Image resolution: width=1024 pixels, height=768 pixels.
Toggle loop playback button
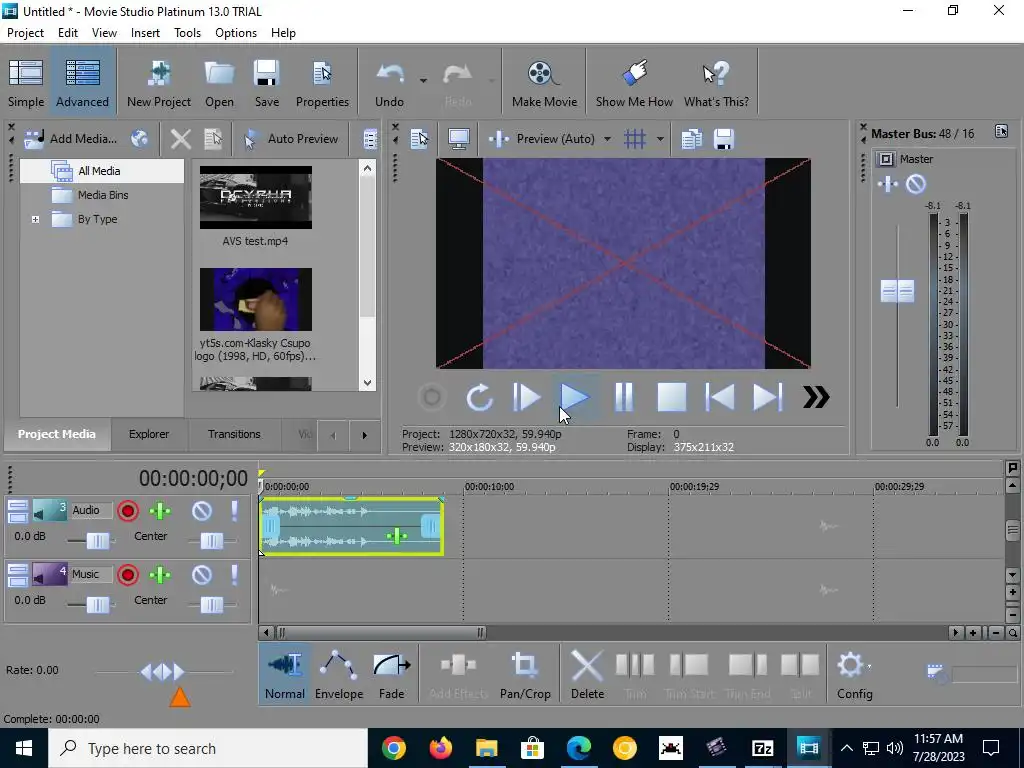coord(479,397)
